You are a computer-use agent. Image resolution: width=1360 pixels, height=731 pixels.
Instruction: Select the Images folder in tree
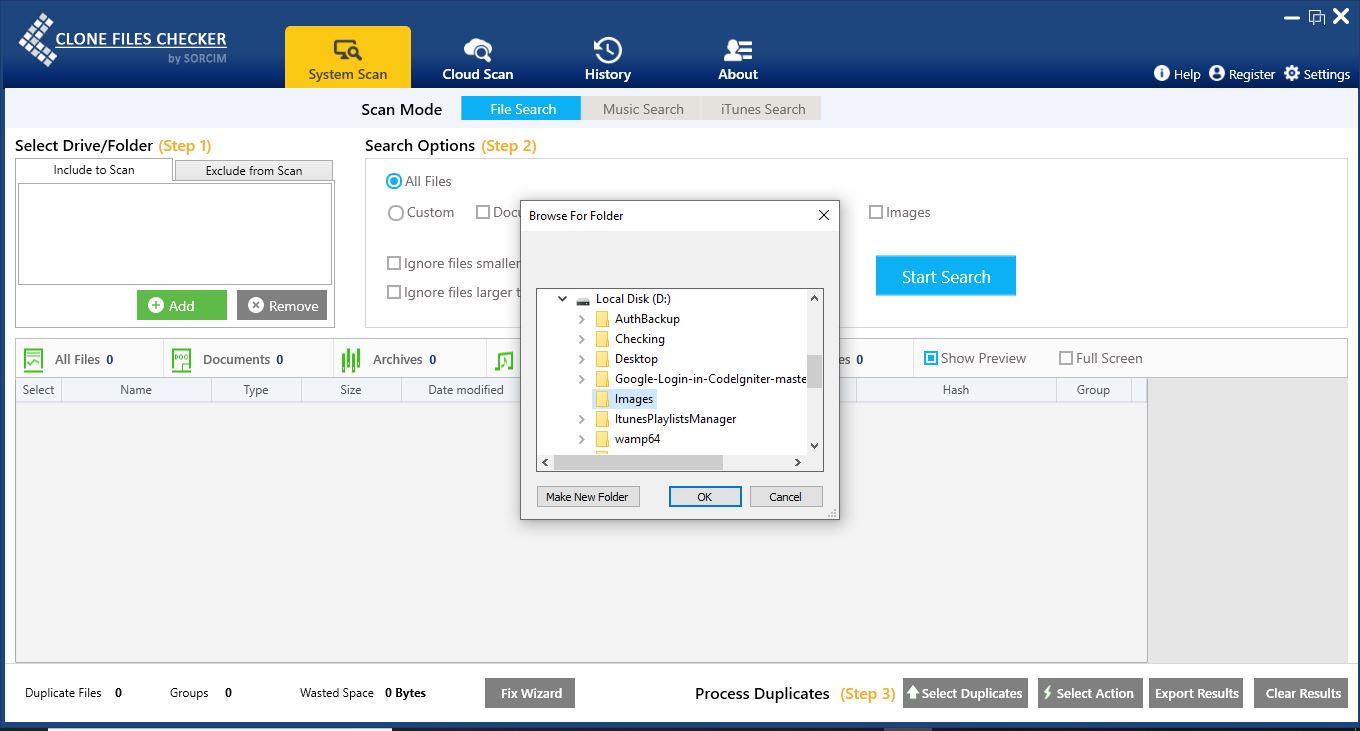[x=634, y=399]
